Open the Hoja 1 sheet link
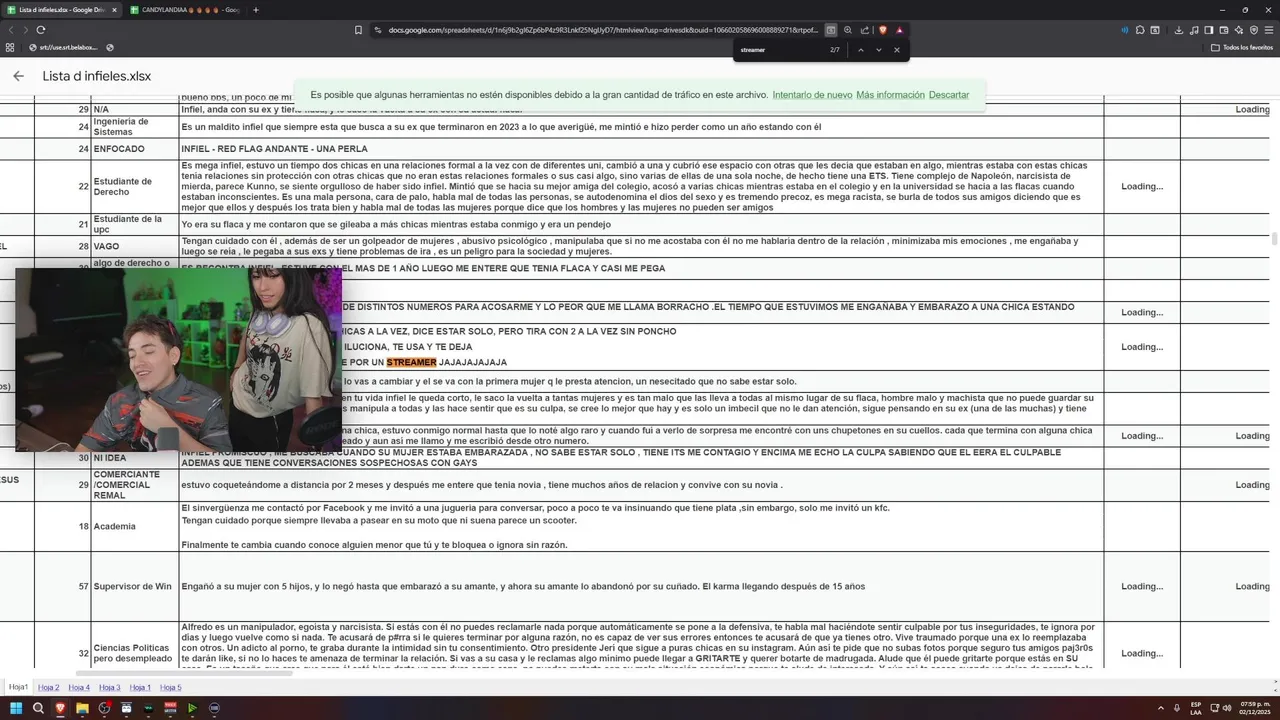 [x=140, y=688]
